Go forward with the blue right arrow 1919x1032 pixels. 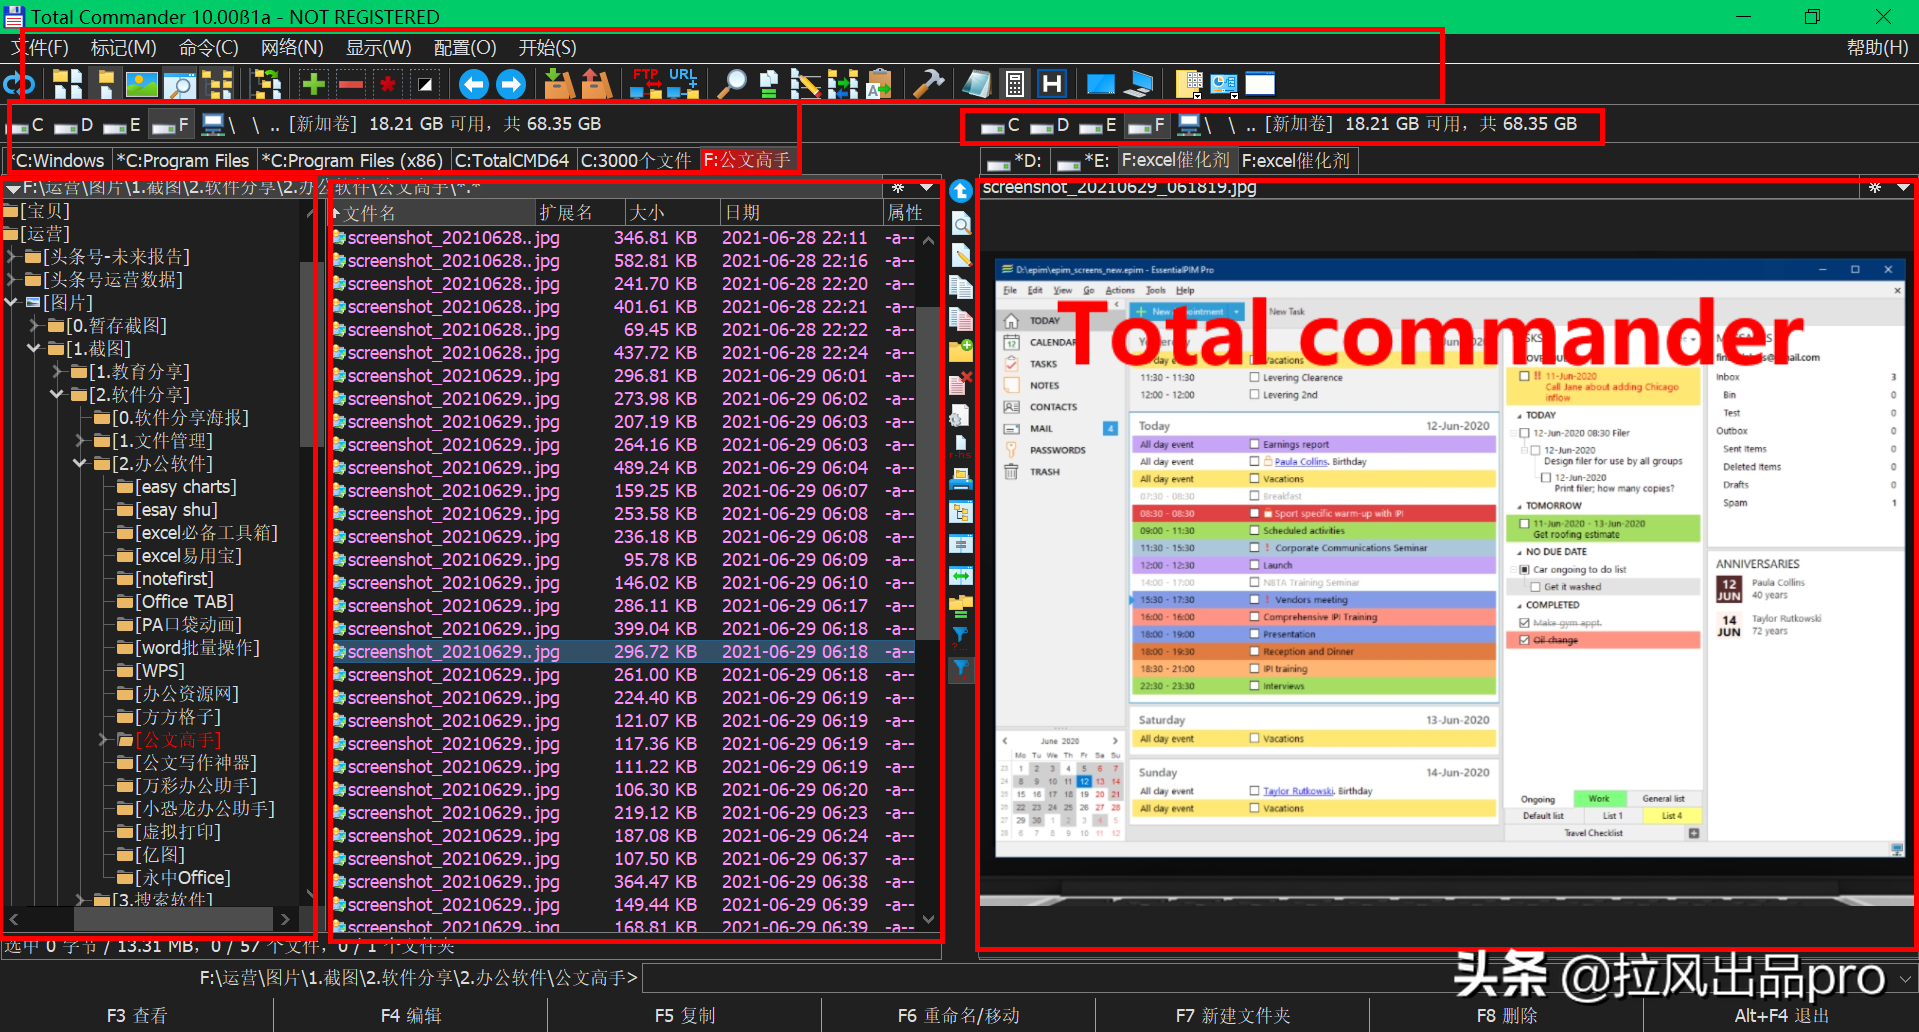click(x=511, y=84)
